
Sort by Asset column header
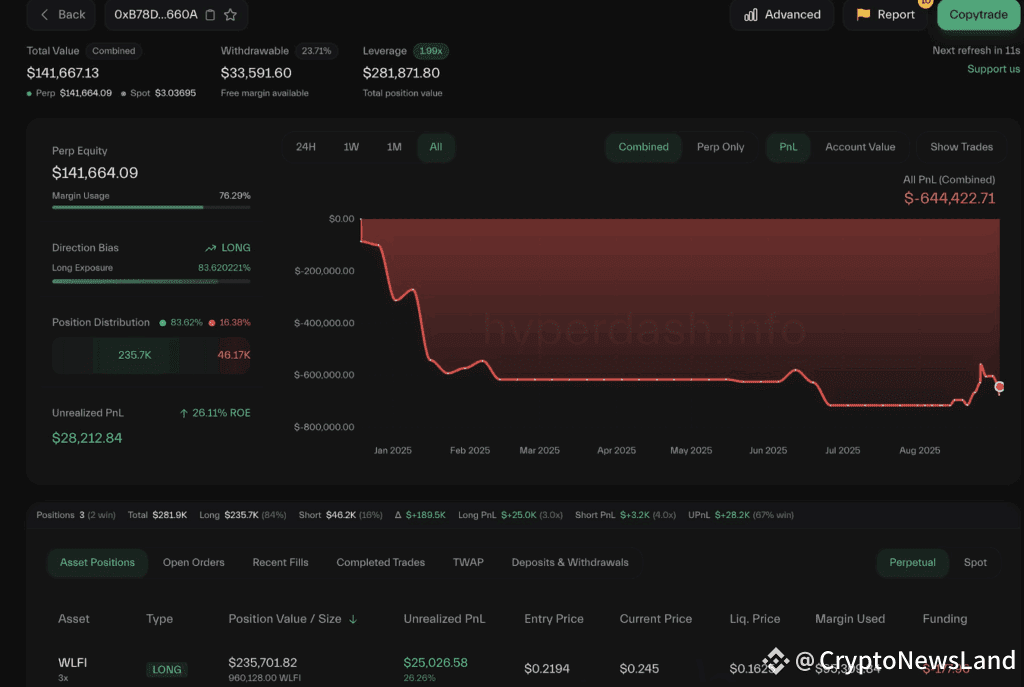coord(74,619)
